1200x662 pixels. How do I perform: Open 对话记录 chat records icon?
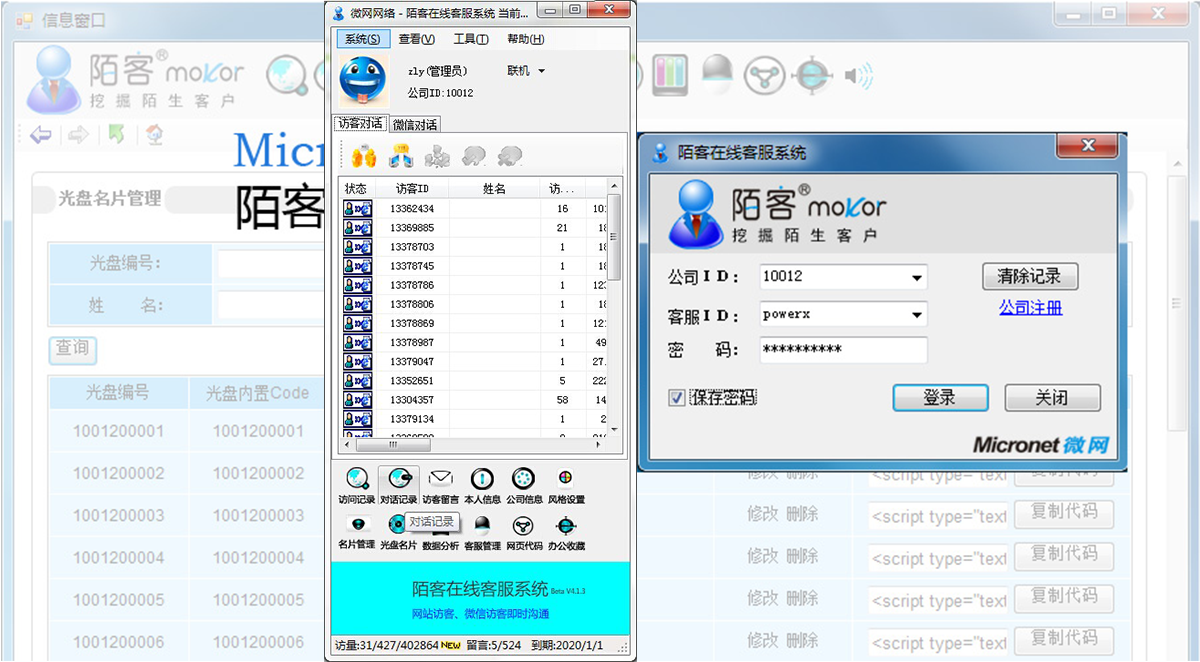[x=398, y=478]
